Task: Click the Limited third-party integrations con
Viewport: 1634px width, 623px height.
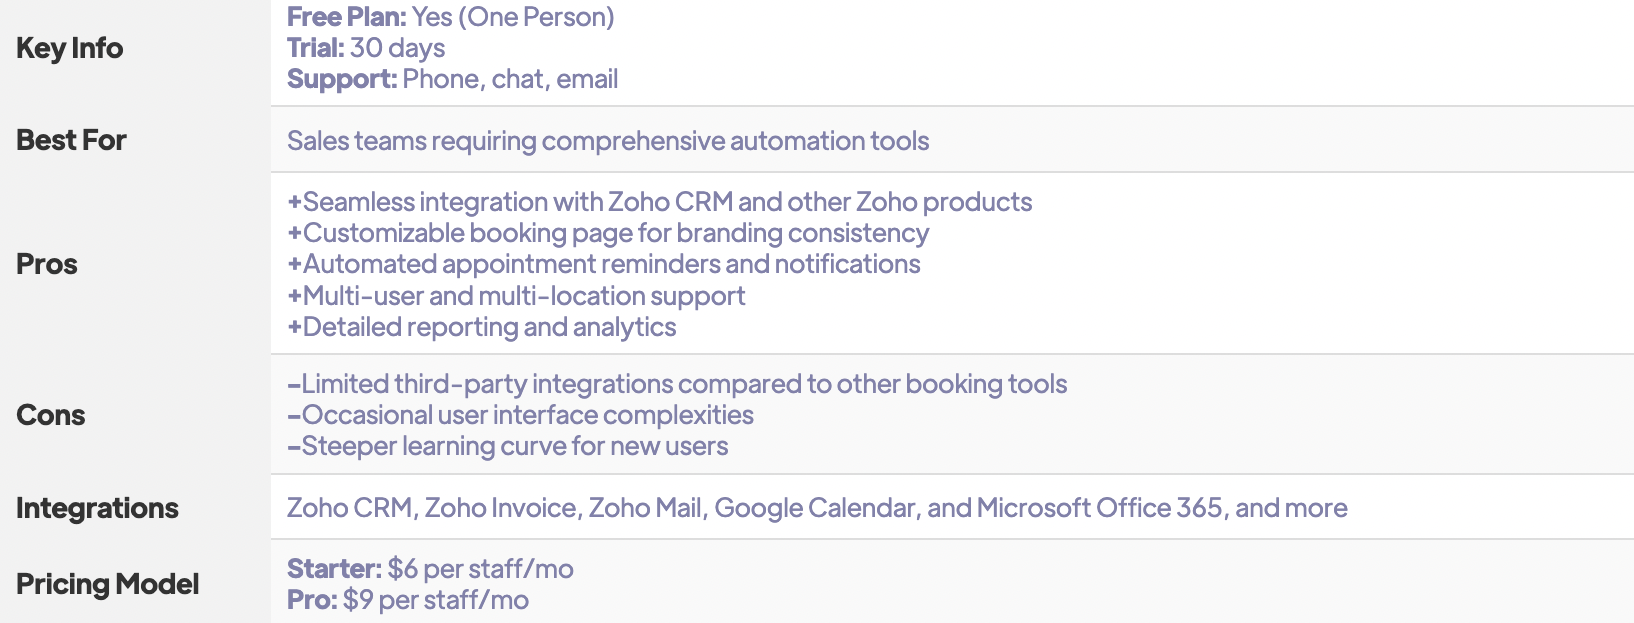Action: click(x=677, y=384)
